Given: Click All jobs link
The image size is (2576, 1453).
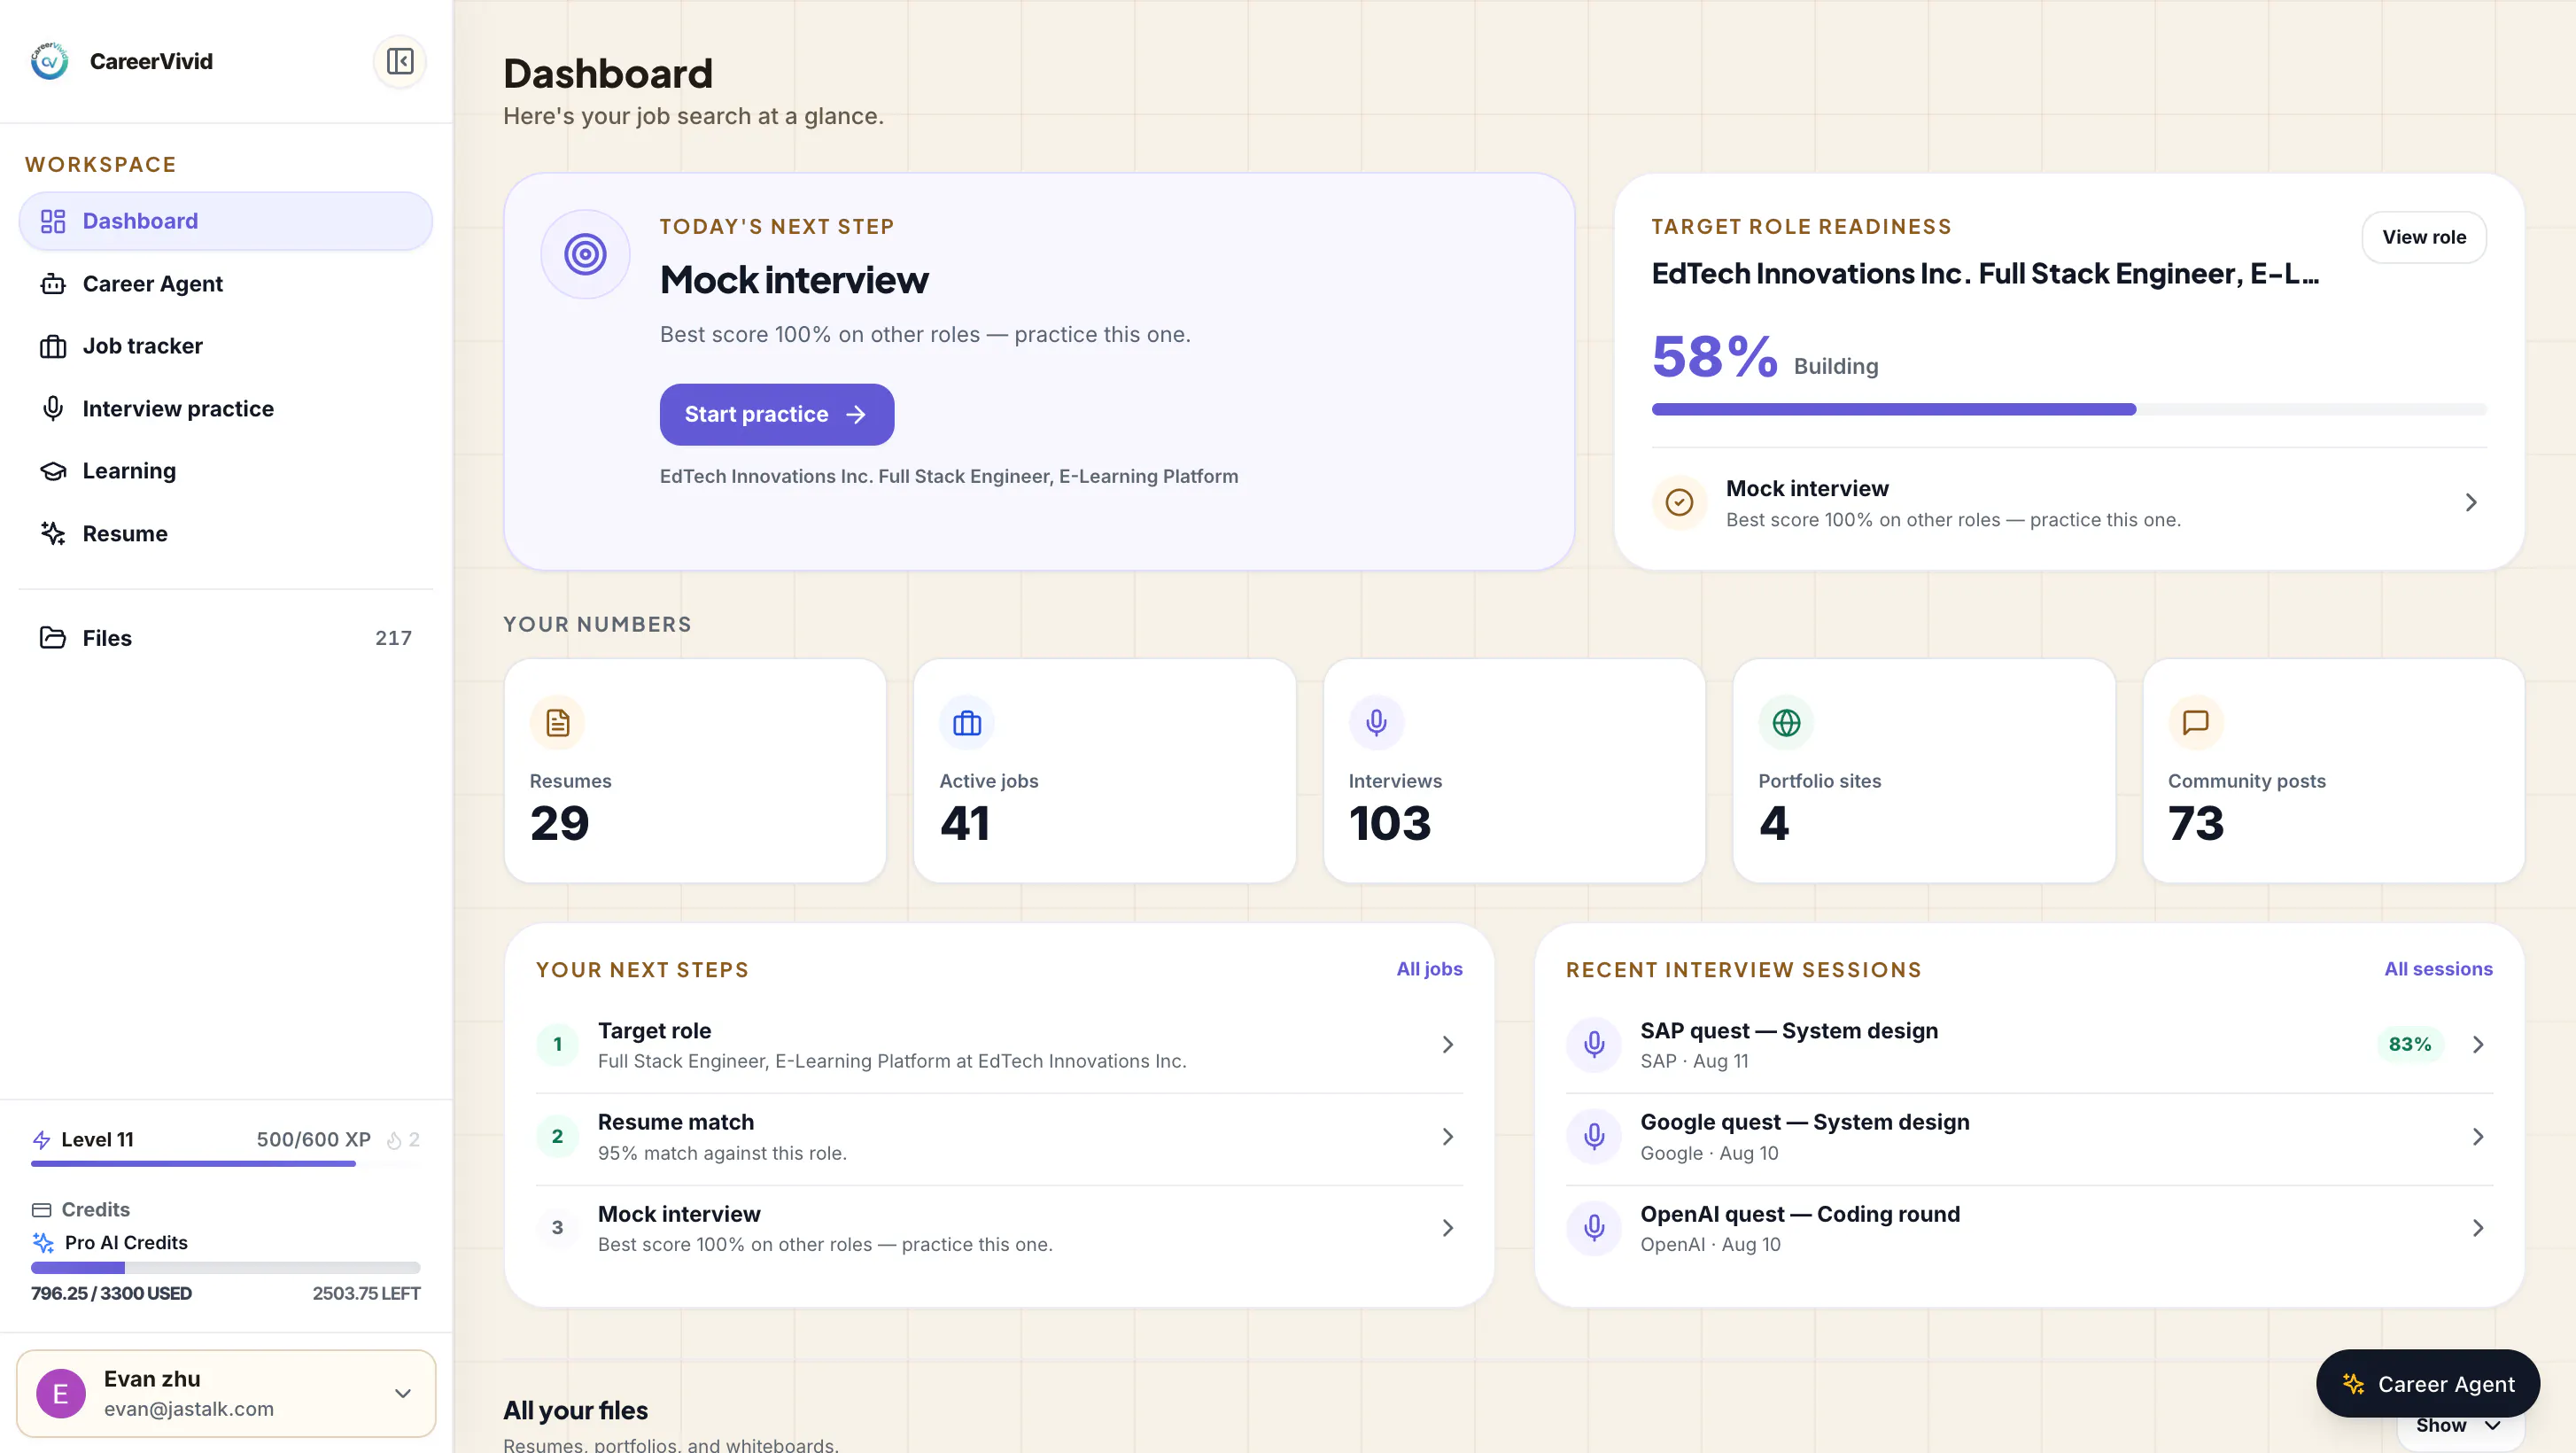Looking at the screenshot, I should click(x=1429, y=969).
